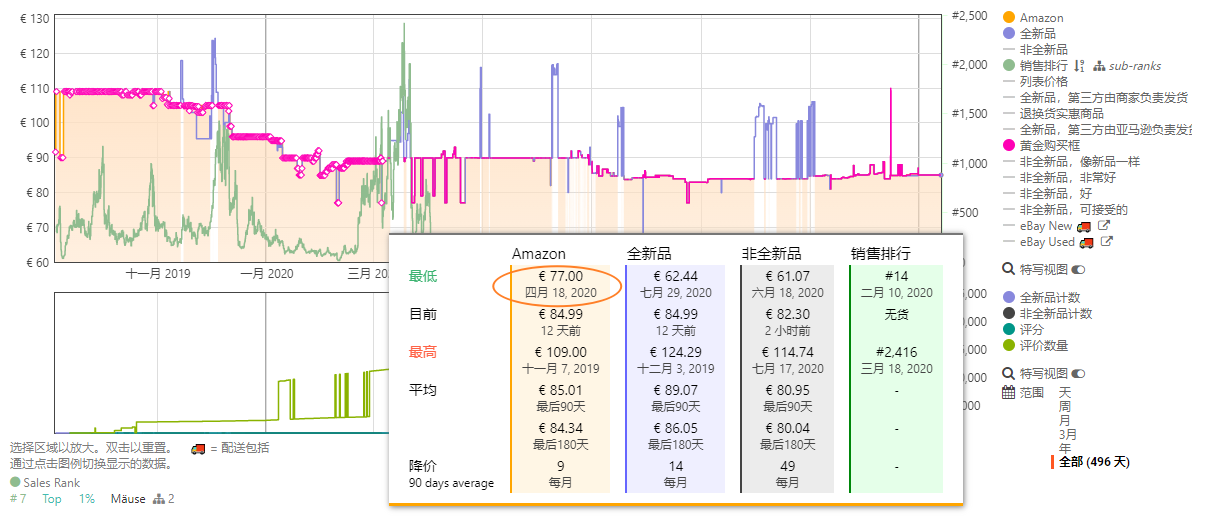Select 全部 (496 天) range
1205x521 pixels.
tap(1094, 462)
